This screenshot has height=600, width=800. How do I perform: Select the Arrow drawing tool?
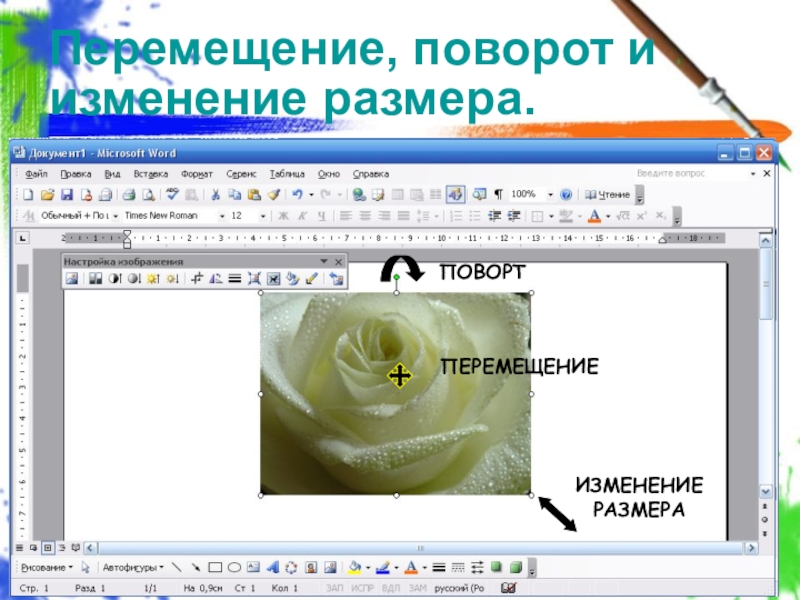click(x=195, y=567)
